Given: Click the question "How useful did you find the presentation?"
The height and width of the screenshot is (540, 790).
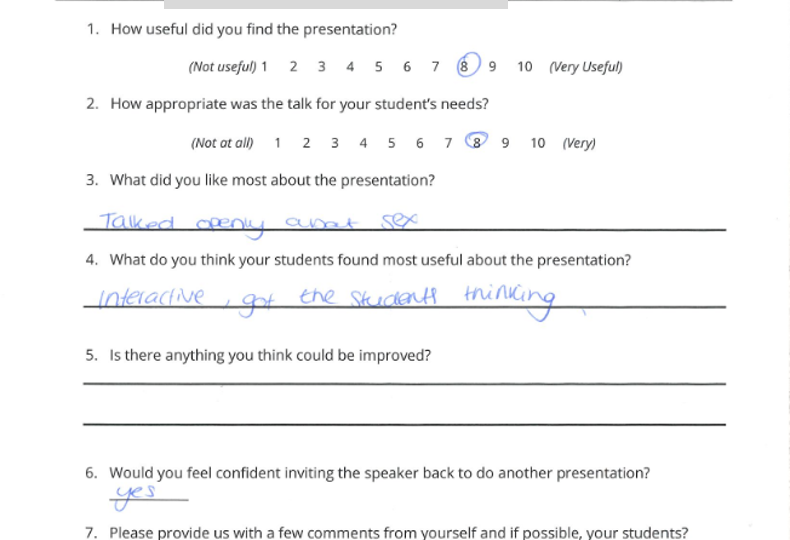Looking at the screenshot, I should [x=253, y=29].
